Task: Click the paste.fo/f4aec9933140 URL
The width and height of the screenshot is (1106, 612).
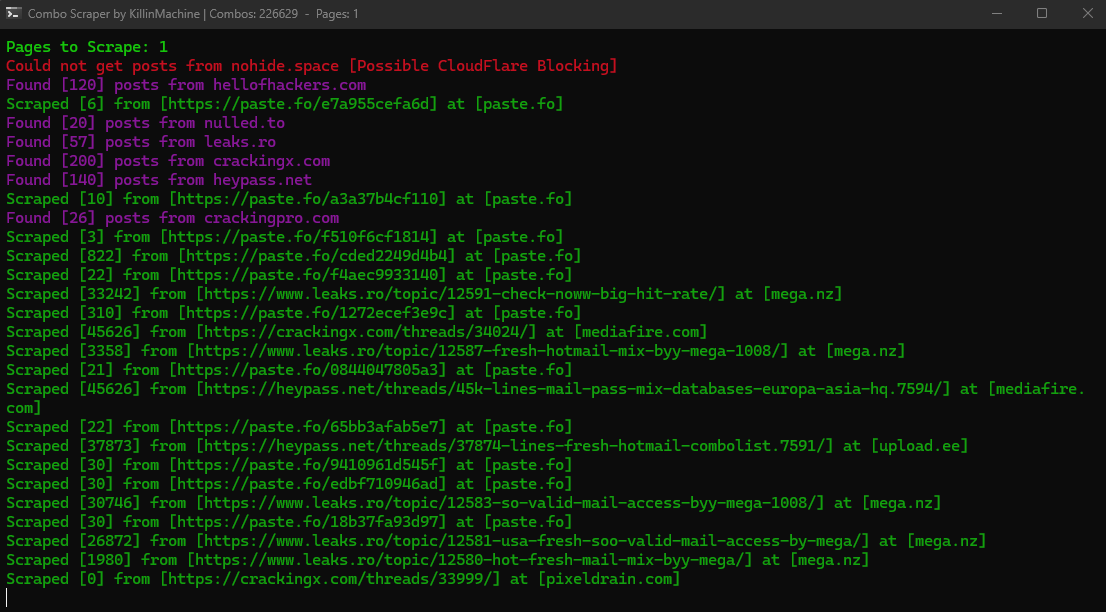Action: [x=308, y=275]
